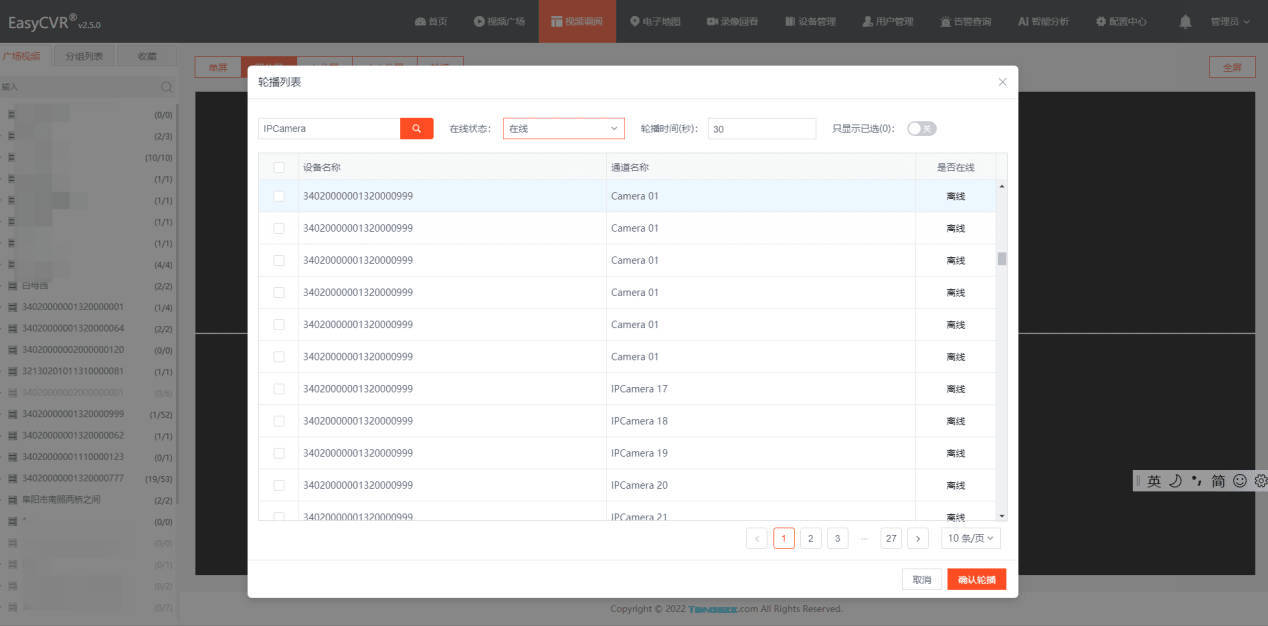Select the 单屏 layout tab
The height and width of the screenshot is (626, 1268).
tap(217, 67)
